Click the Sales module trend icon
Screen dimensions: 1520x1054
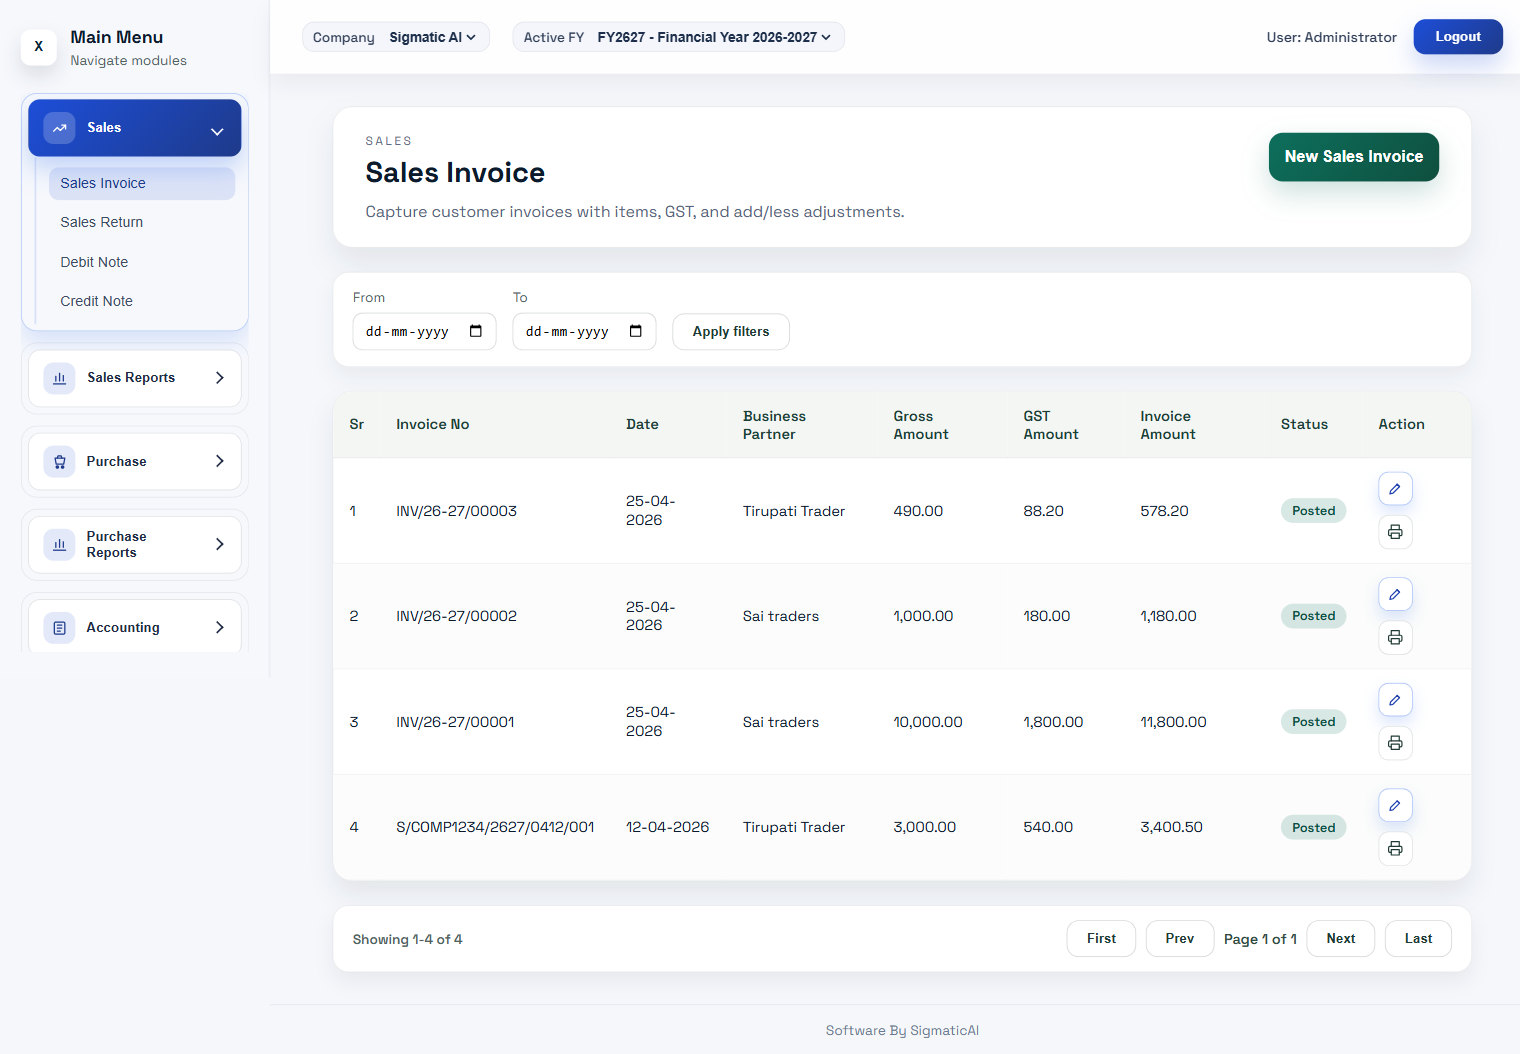click(x=59, y=128)
